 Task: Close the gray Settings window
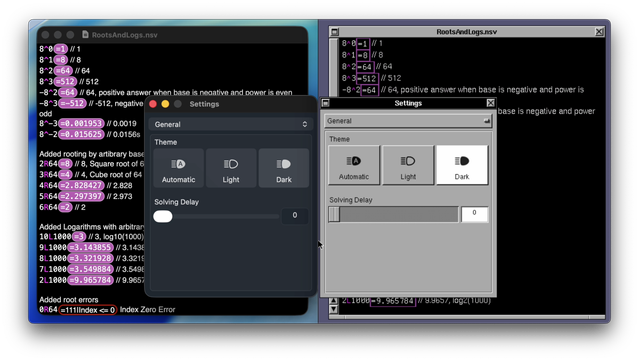pyautogui.click(x=491, y=103)
